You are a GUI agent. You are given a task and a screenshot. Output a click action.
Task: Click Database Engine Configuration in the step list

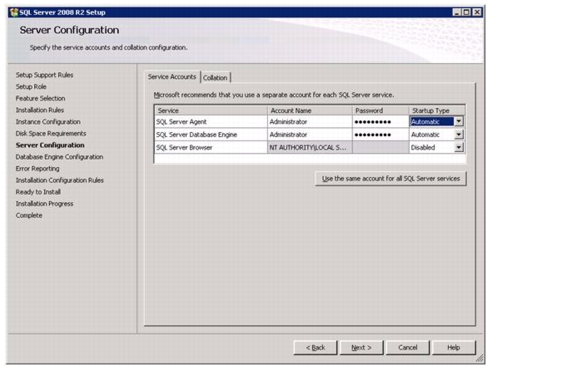point(59,157)
